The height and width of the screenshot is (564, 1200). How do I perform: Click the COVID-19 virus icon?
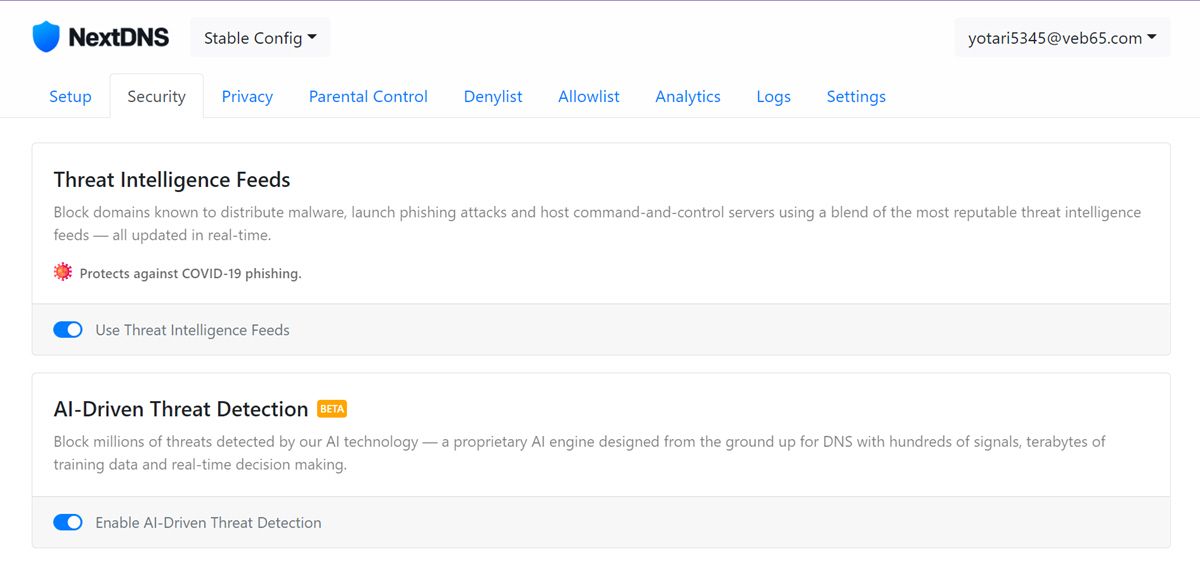pyautogui.click(x=63, y=272)
